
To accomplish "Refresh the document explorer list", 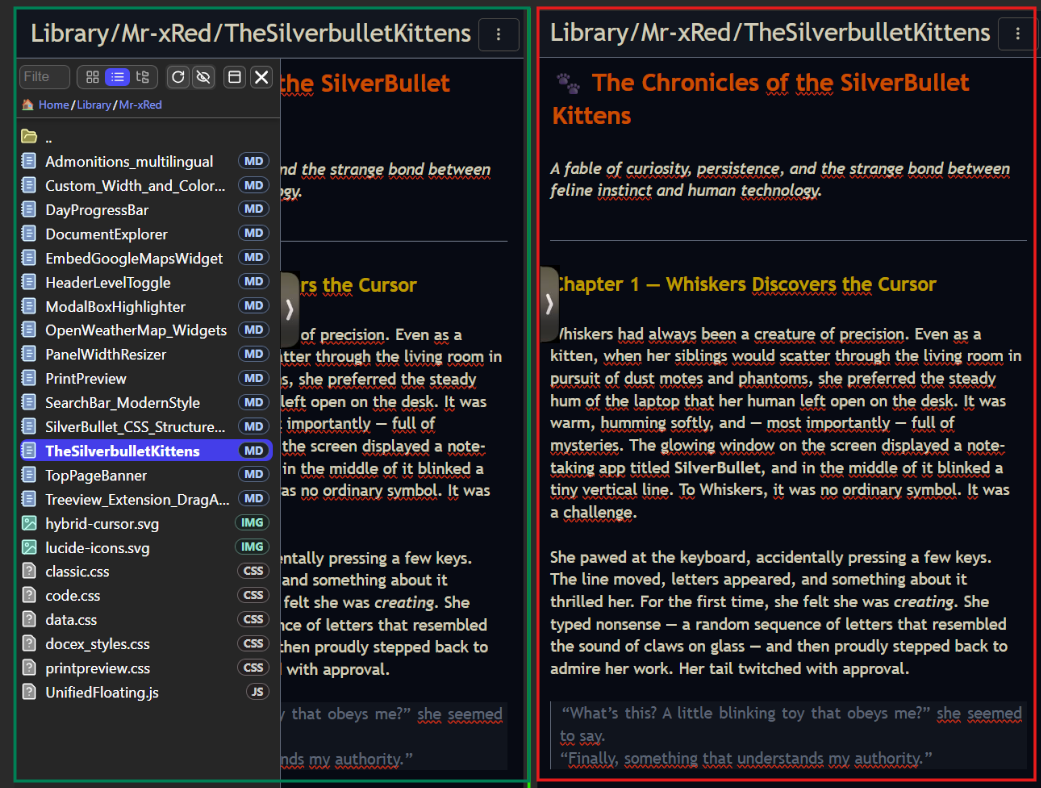I will 178,77.
